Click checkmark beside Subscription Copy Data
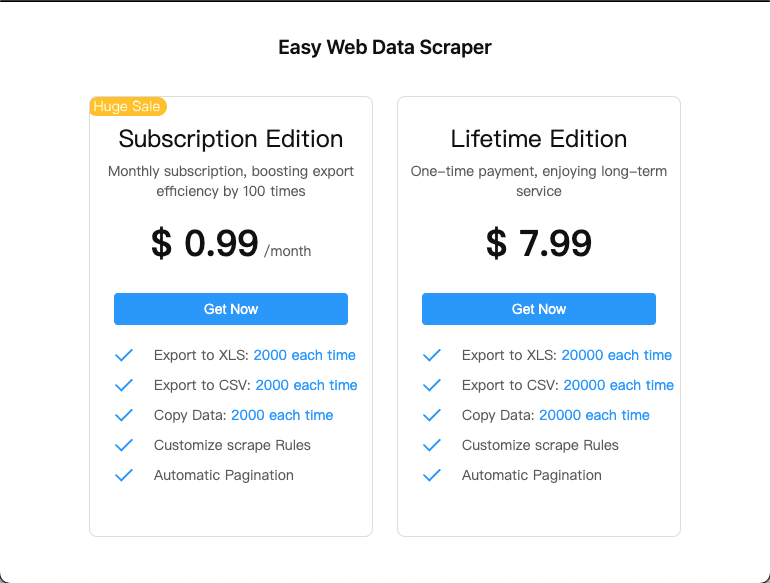The width and height of the screenshot is (770, 583). point(124,415)
